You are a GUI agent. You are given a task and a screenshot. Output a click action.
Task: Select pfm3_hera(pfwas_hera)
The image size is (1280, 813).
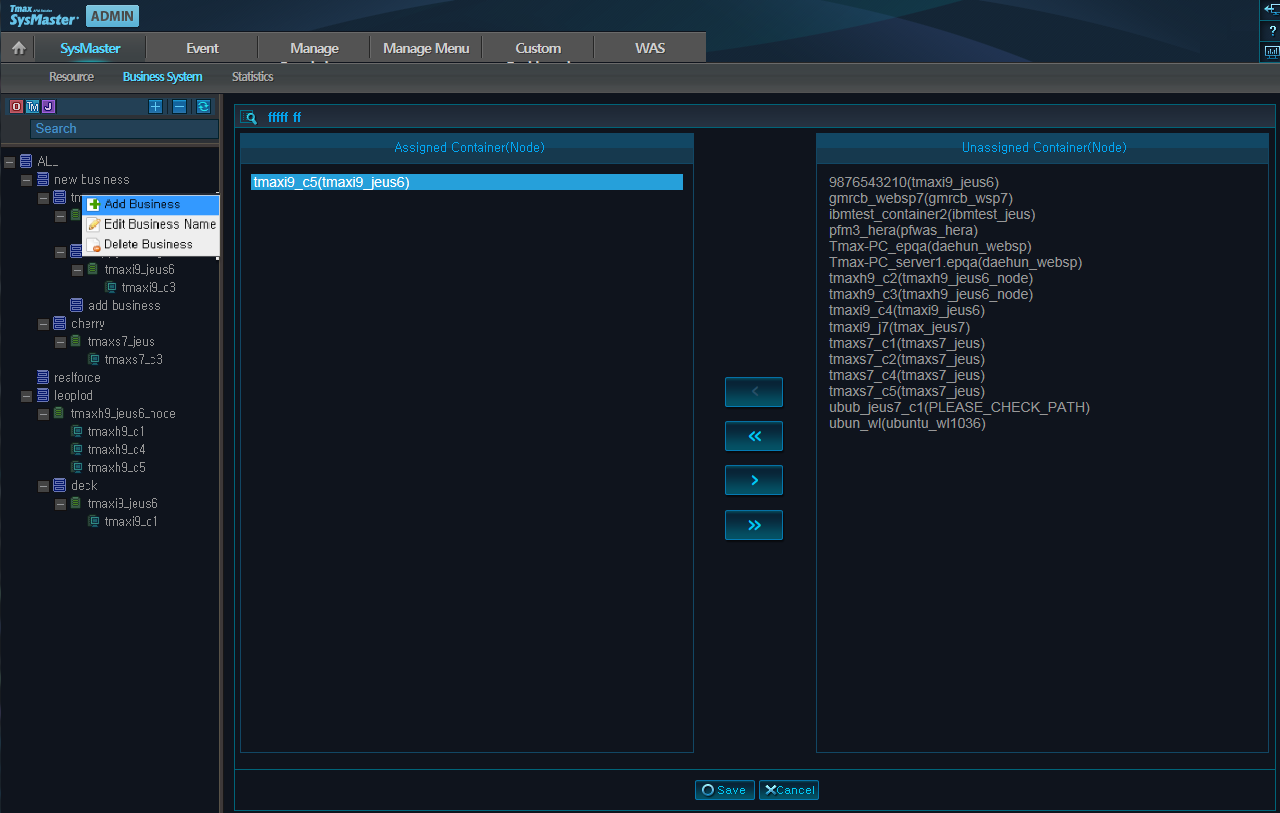pyautogui.click(x=903, y=230)
